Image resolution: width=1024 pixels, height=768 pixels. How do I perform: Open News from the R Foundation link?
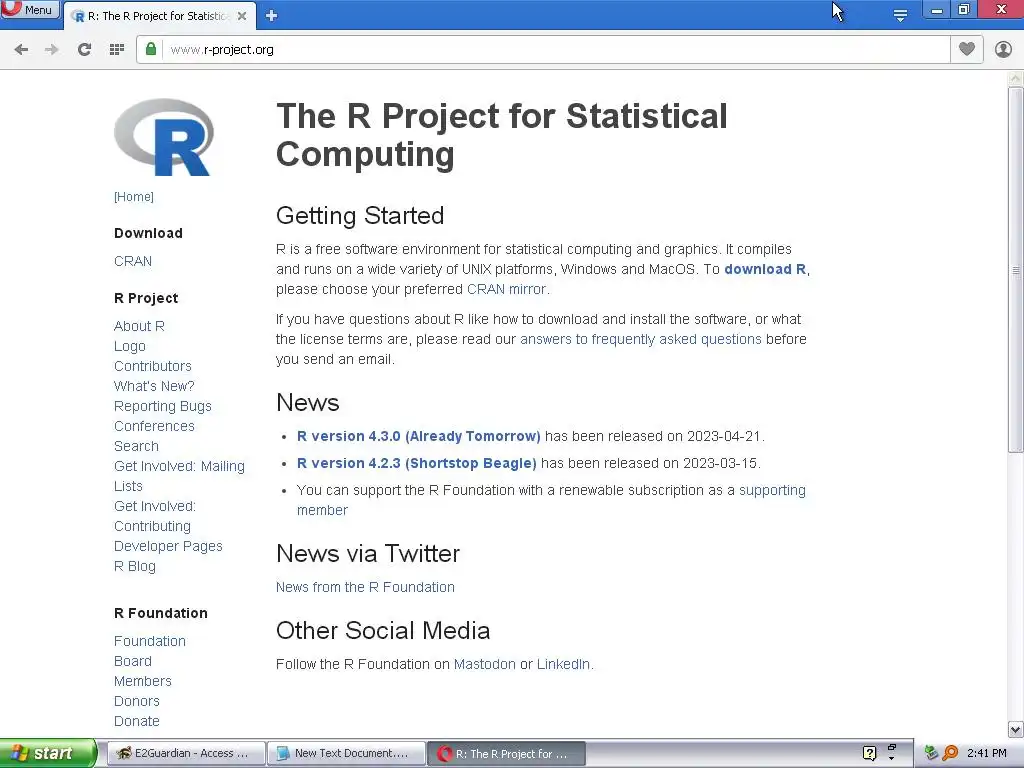coord(365,587)
